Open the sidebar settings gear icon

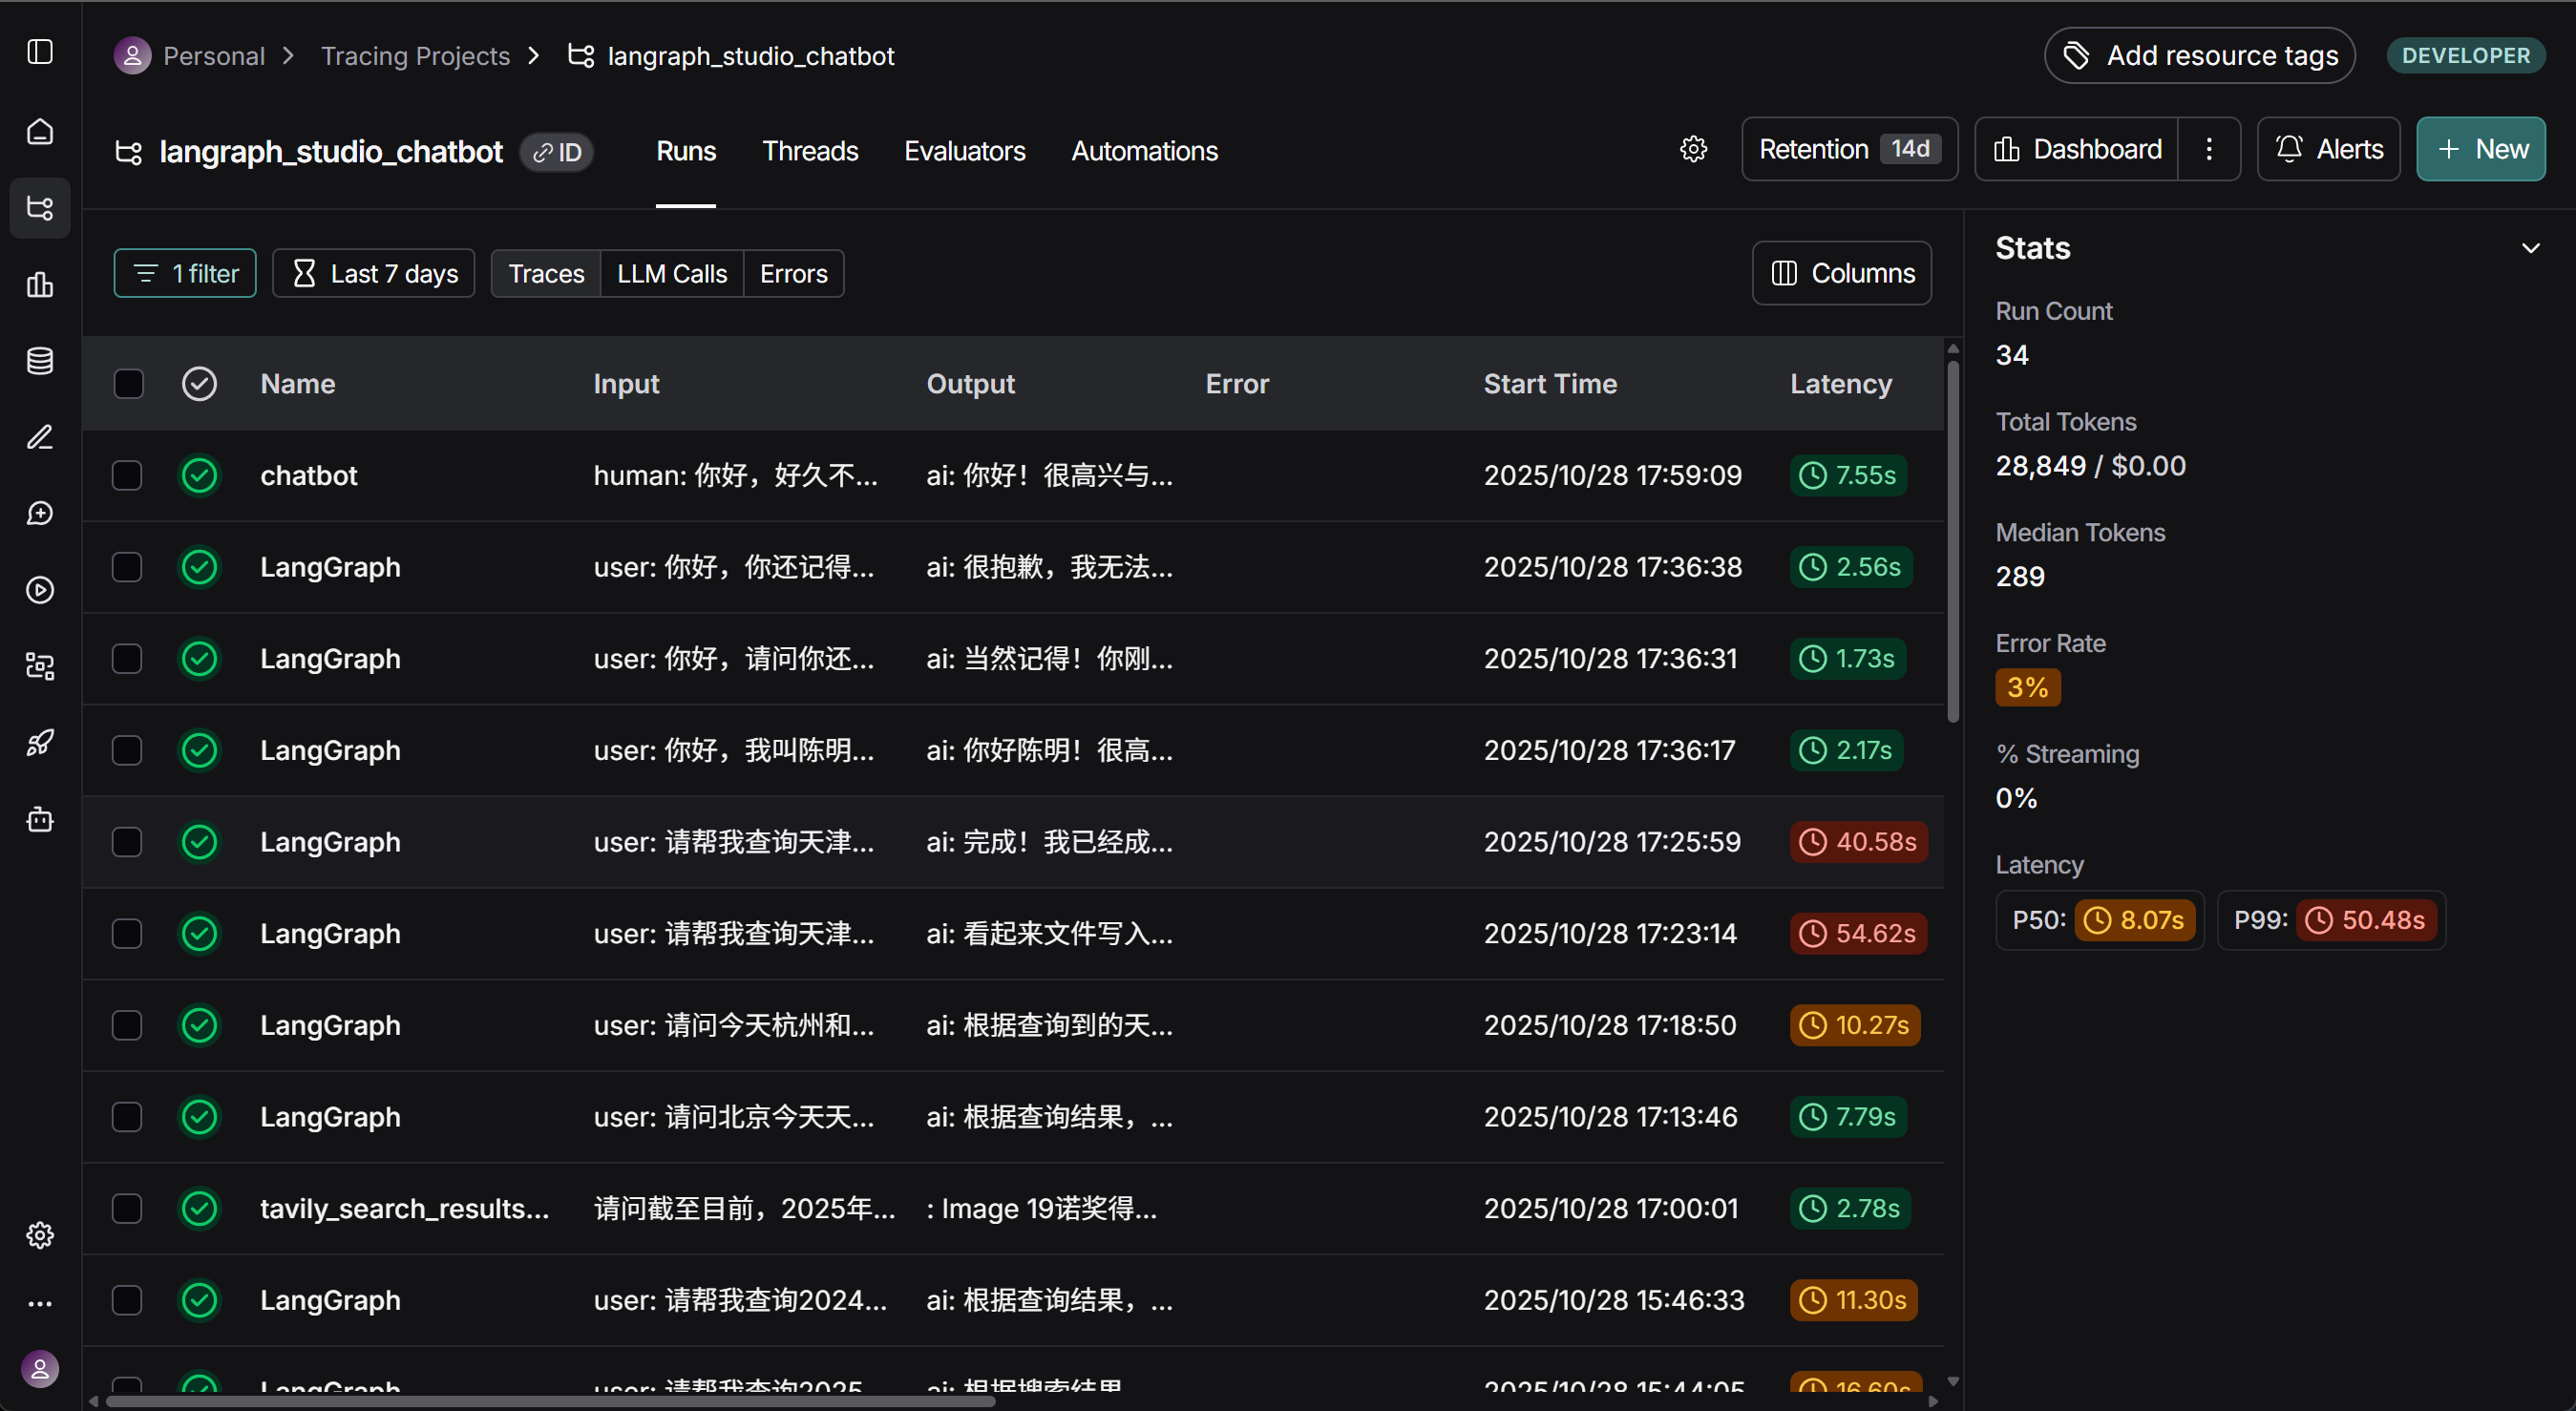[40, 1235]
